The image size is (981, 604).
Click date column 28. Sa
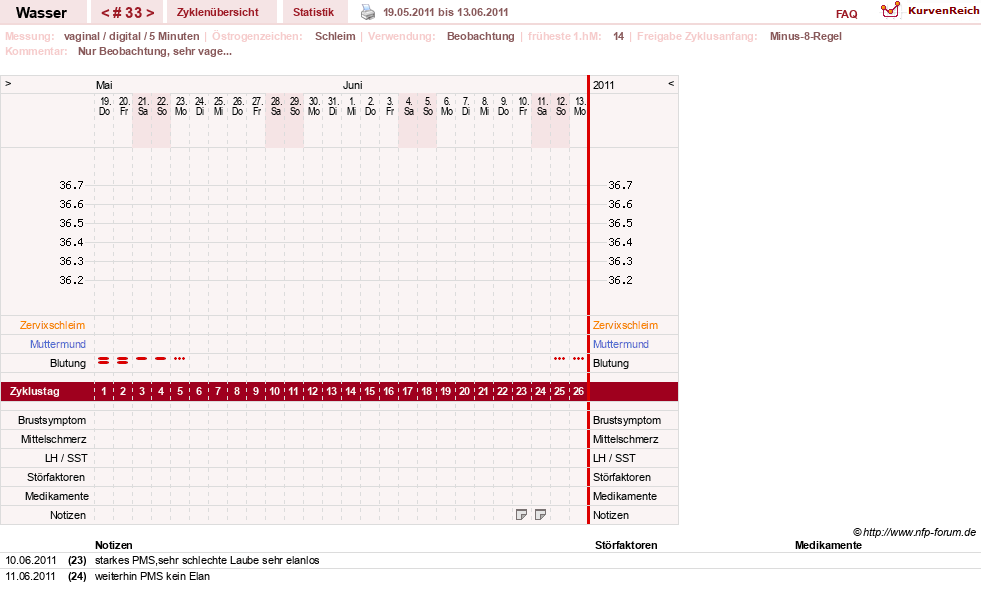(275, 106)
